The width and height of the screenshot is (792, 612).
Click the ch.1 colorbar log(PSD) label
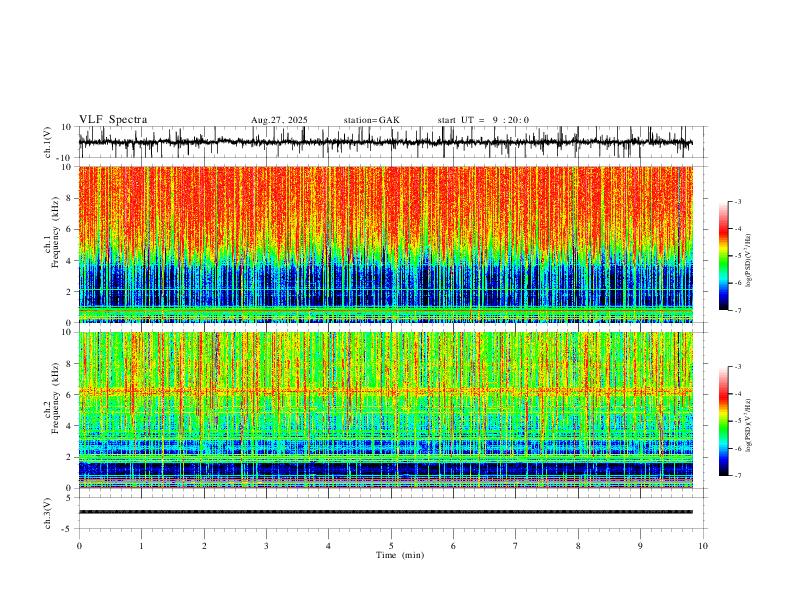click(x=749, y=261)
